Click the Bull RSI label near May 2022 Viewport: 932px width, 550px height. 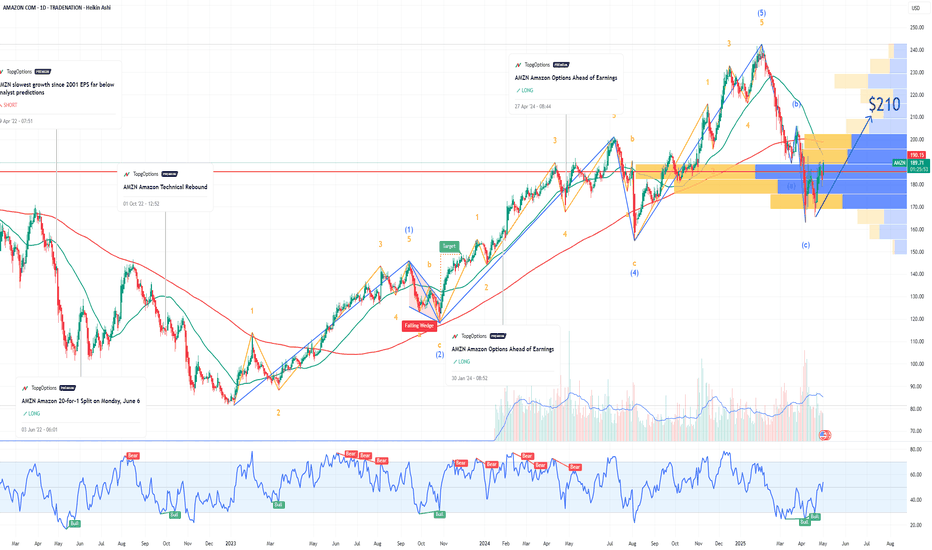(x=74, y=523)
